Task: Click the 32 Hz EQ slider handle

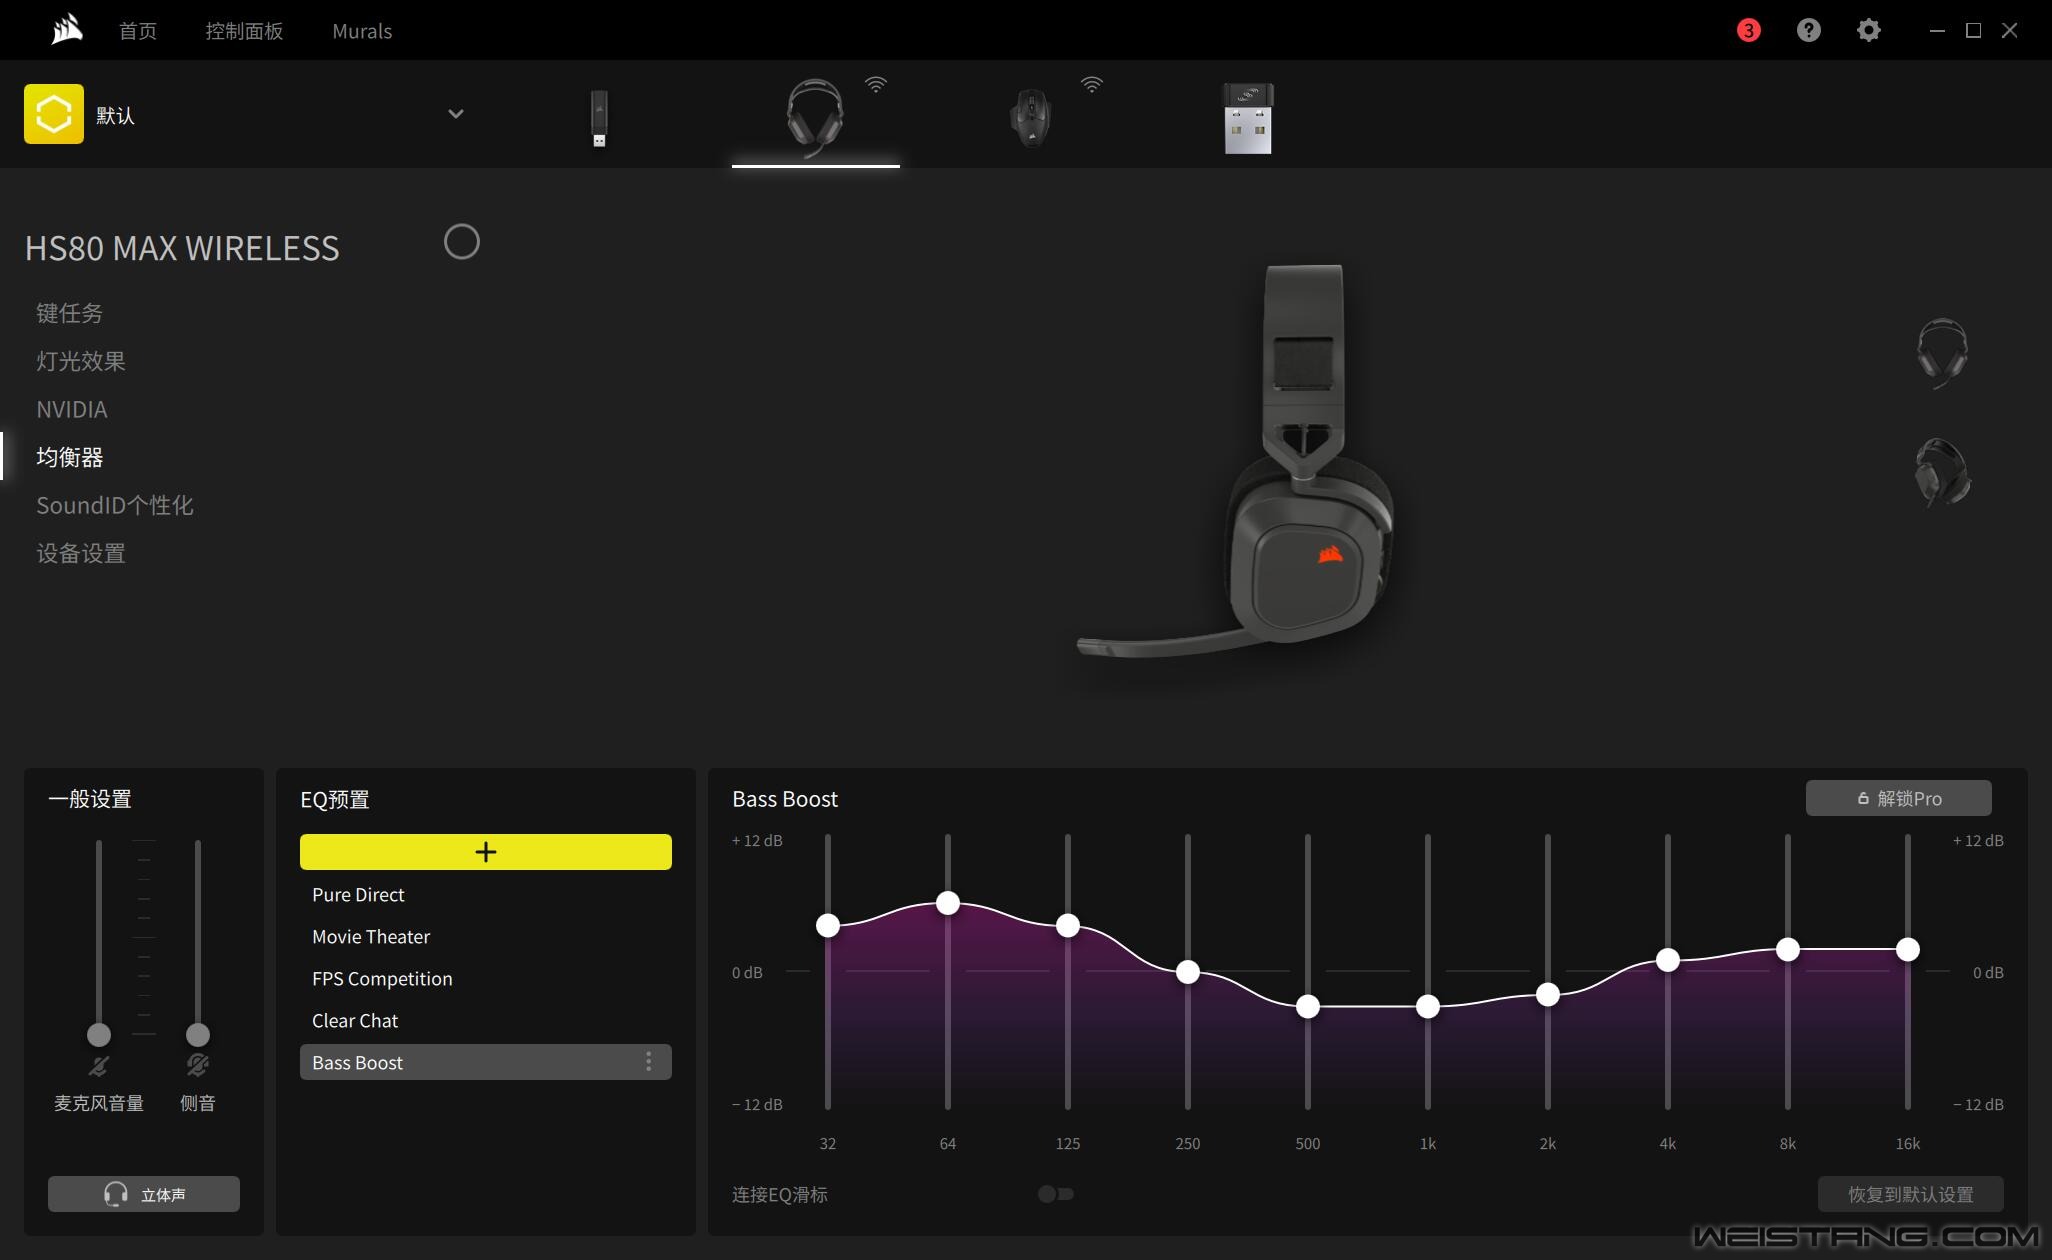Action: pos(827,925)
